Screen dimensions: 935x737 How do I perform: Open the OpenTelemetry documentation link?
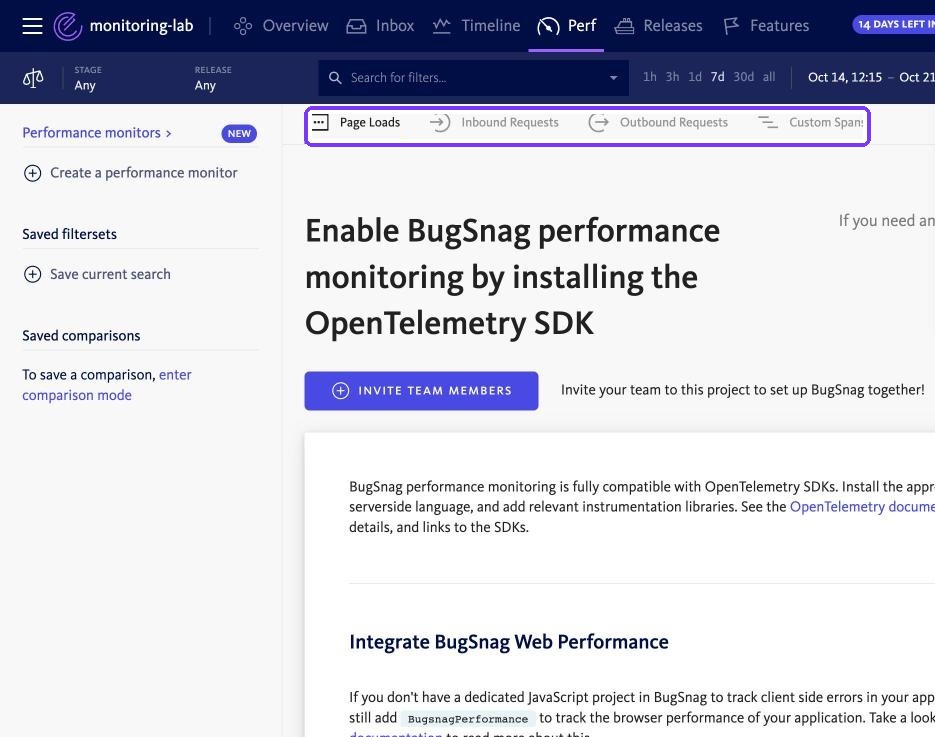(x=862, y=506)
